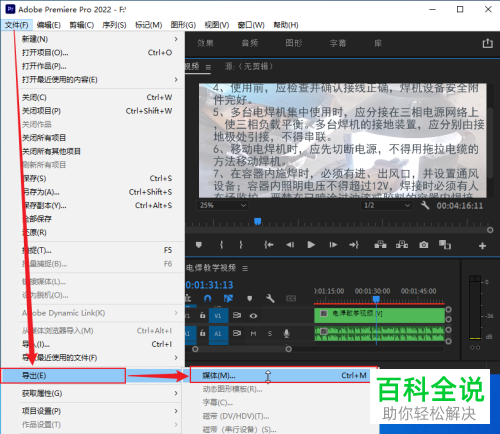Click the program monitor playhead marker
The image size is (500, 434).
(x=258, y=221)
